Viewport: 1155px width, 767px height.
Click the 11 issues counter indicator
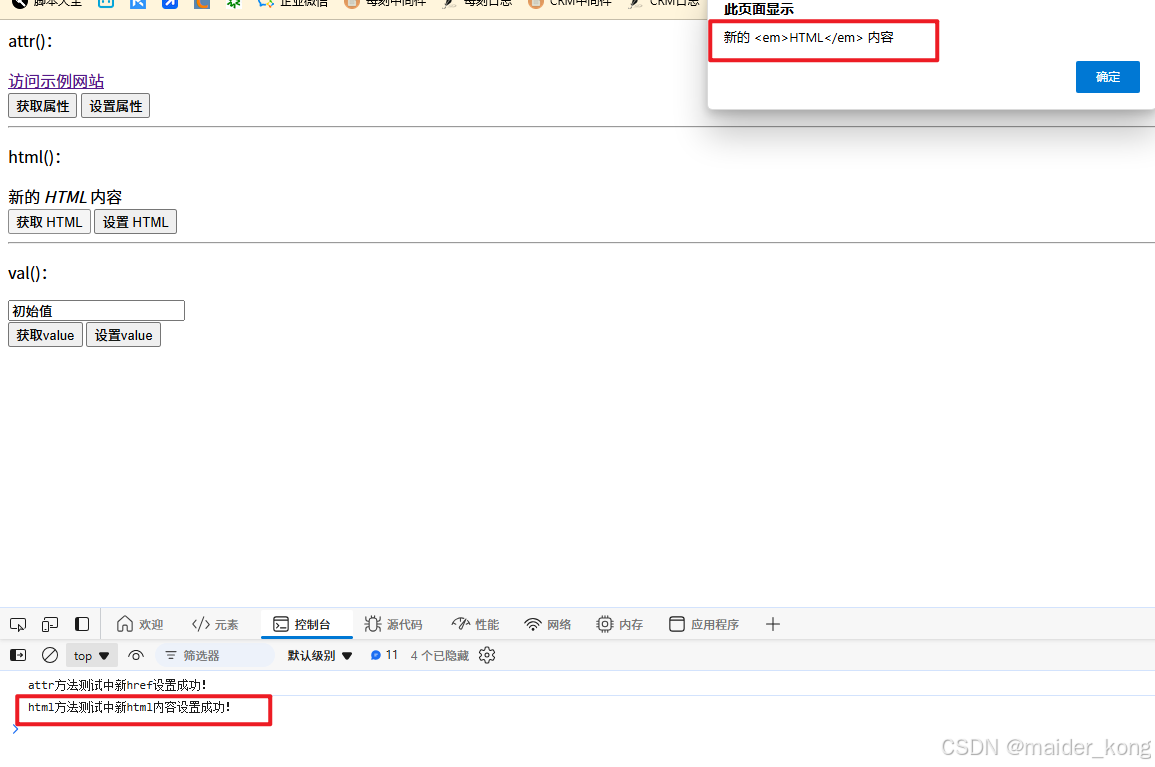(383, 655)
